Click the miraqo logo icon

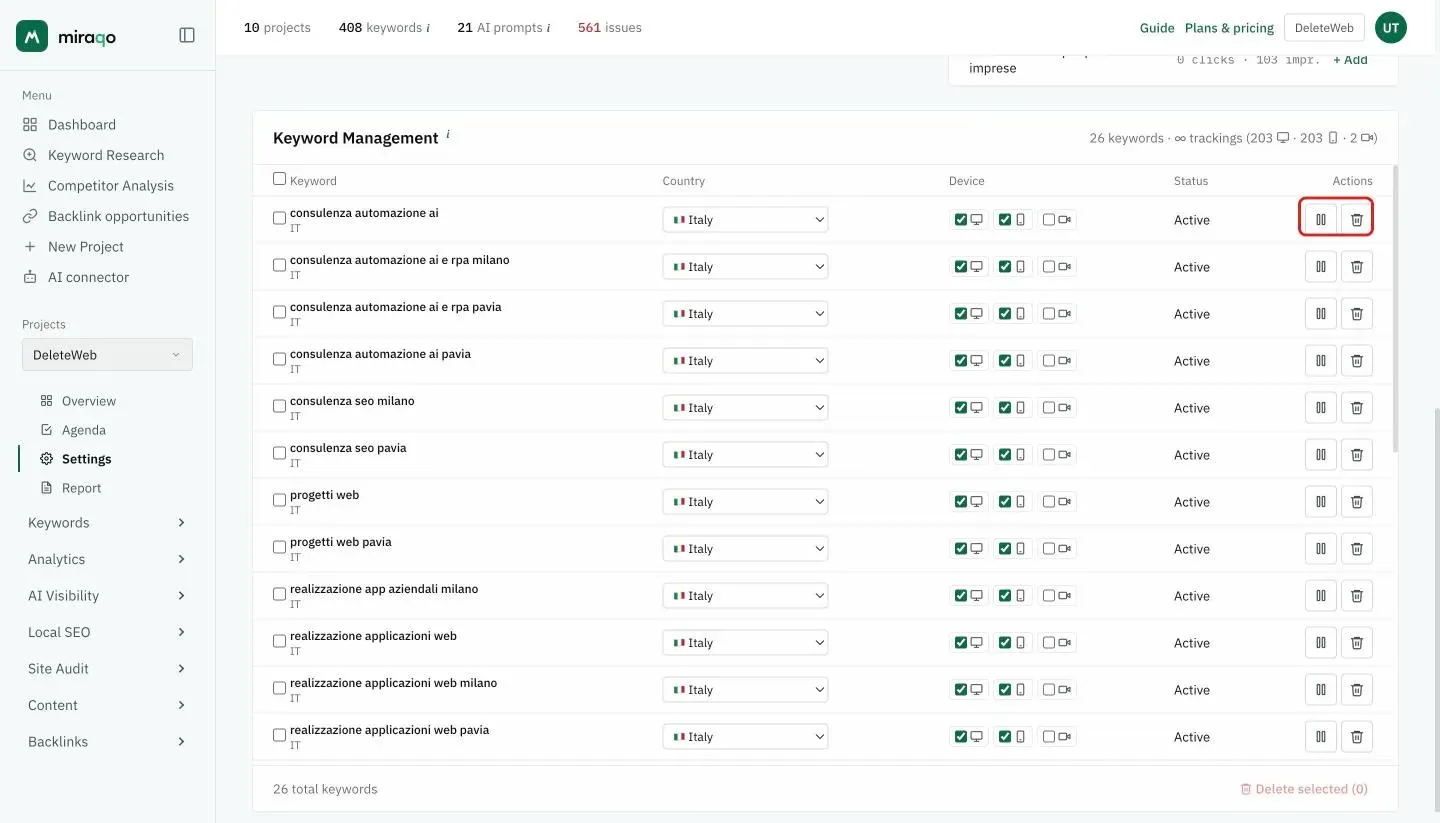(32, 36)
